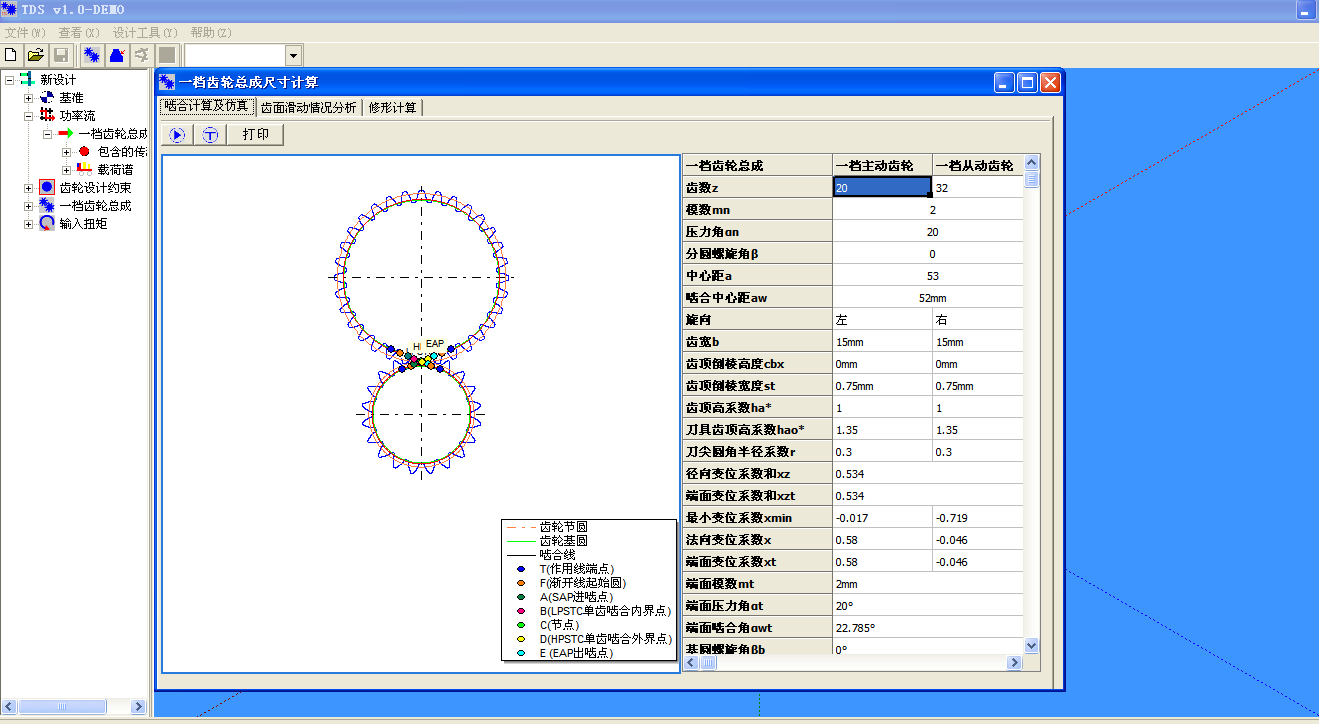Click the 中心距a value 53
This screenshot has height=724, width=1319.
coord(932,276)
